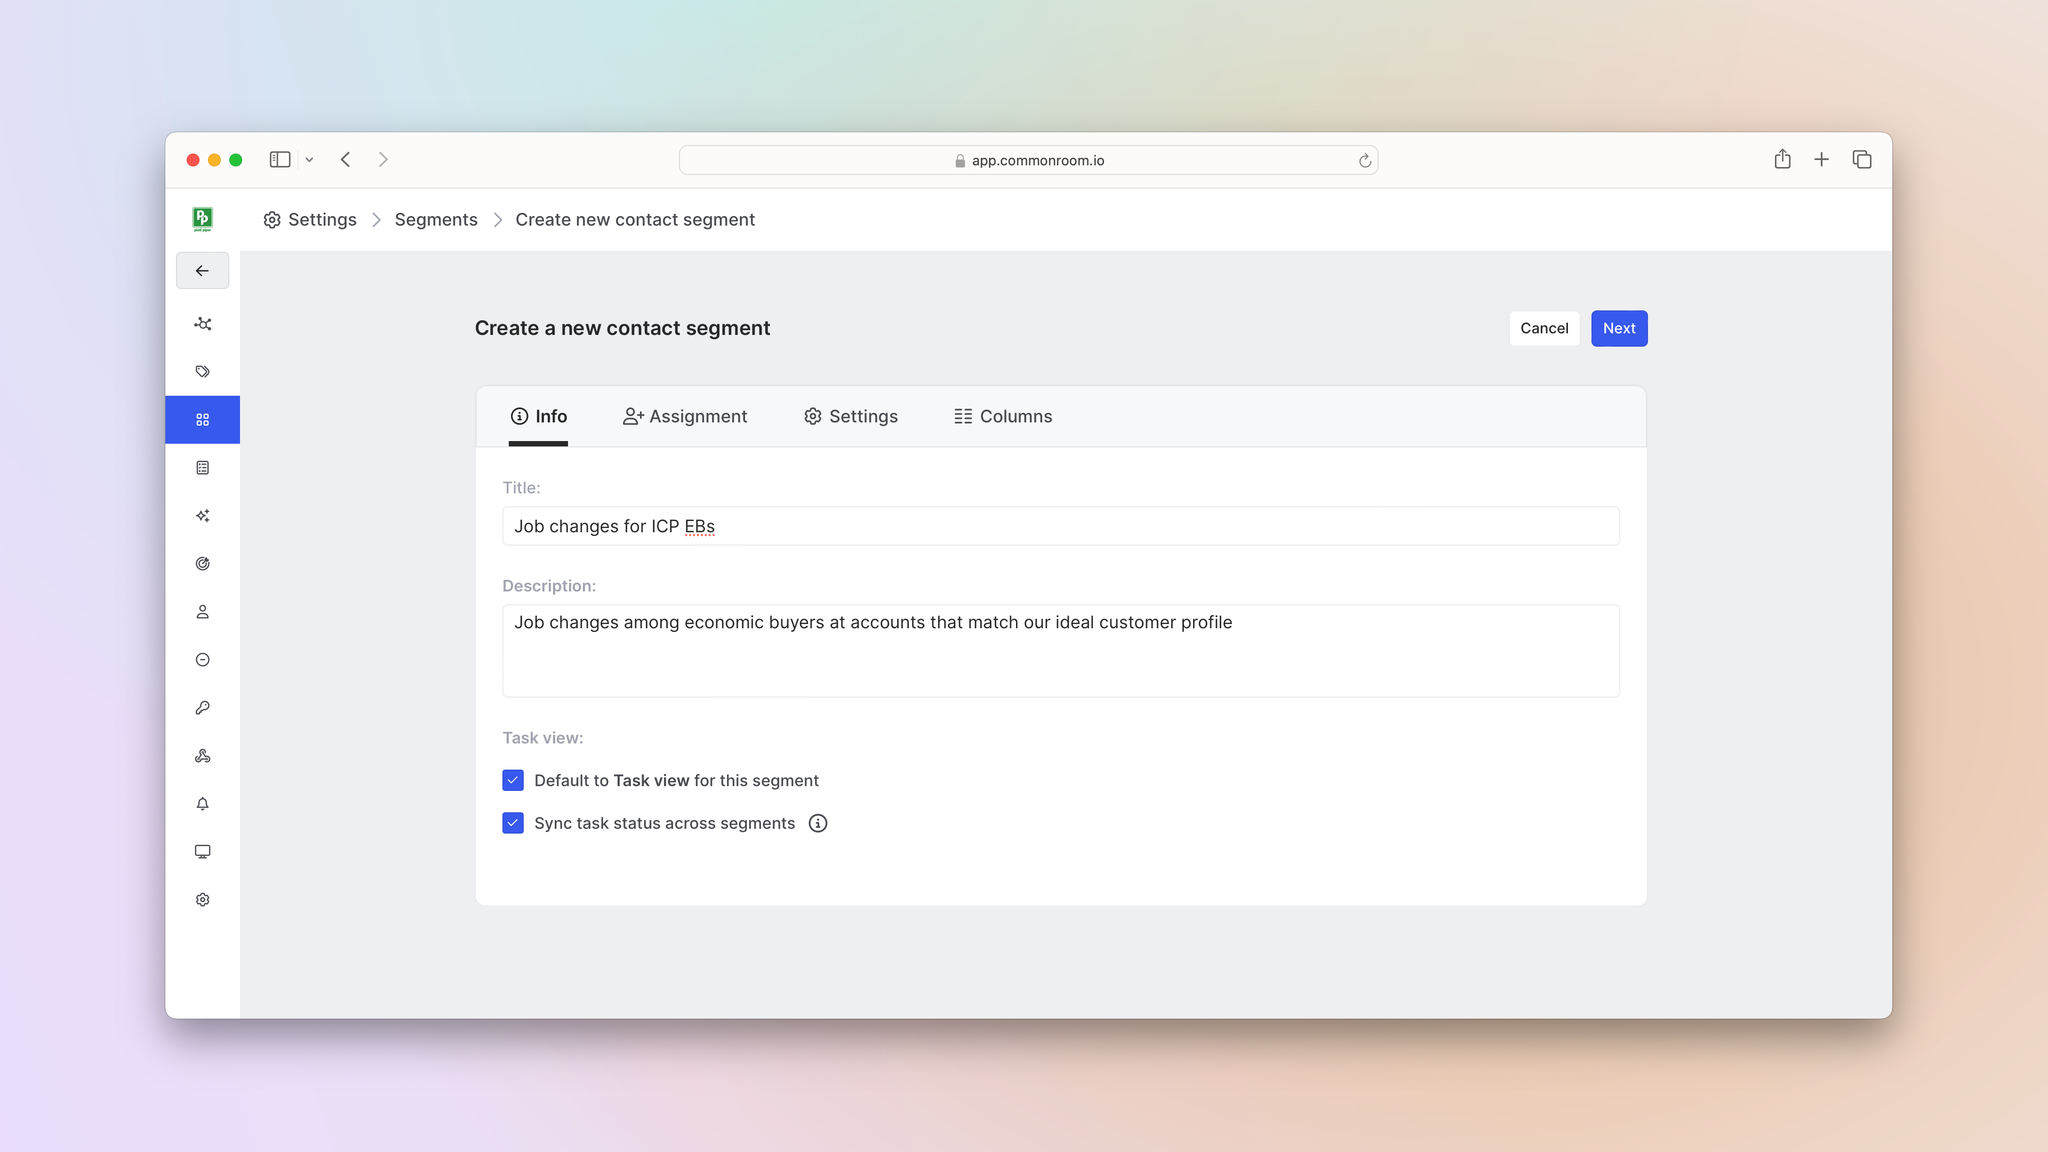The image size is (2048, 1152).
Task: Uncheck Sync task status across segments
Action: click(x=513, y=823)
